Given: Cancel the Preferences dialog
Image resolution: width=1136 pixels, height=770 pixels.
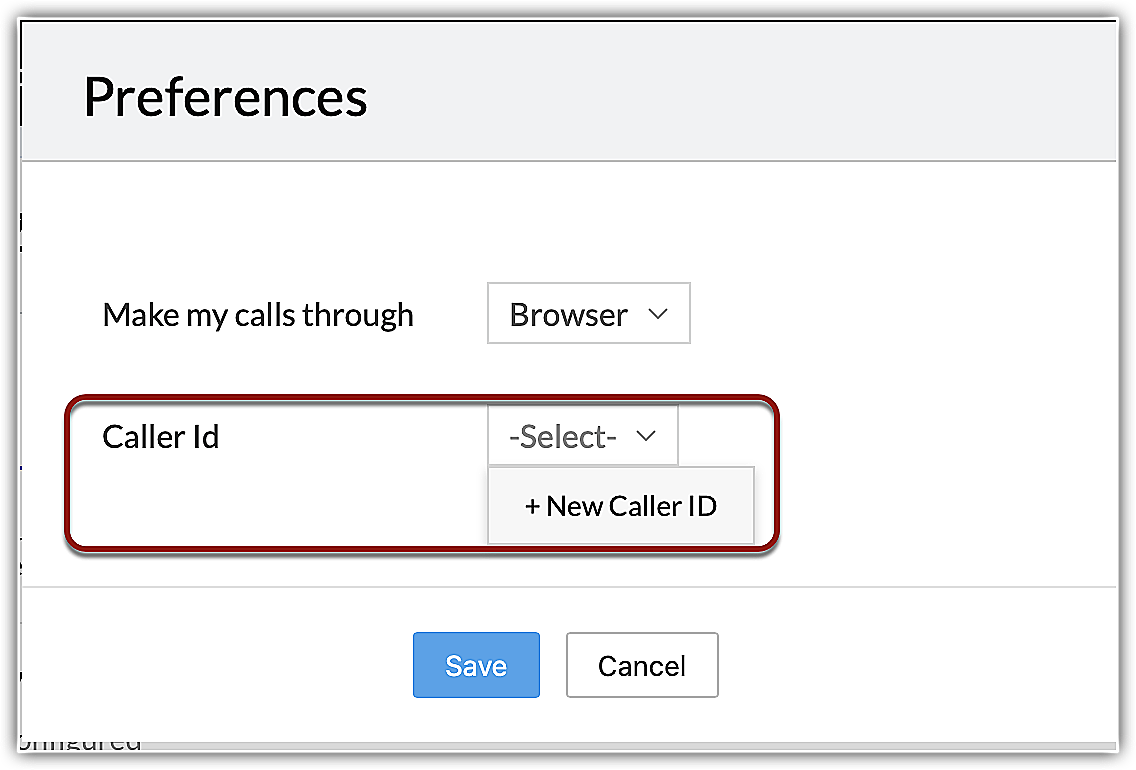Looking at the screenshot, I should (642, 665).
